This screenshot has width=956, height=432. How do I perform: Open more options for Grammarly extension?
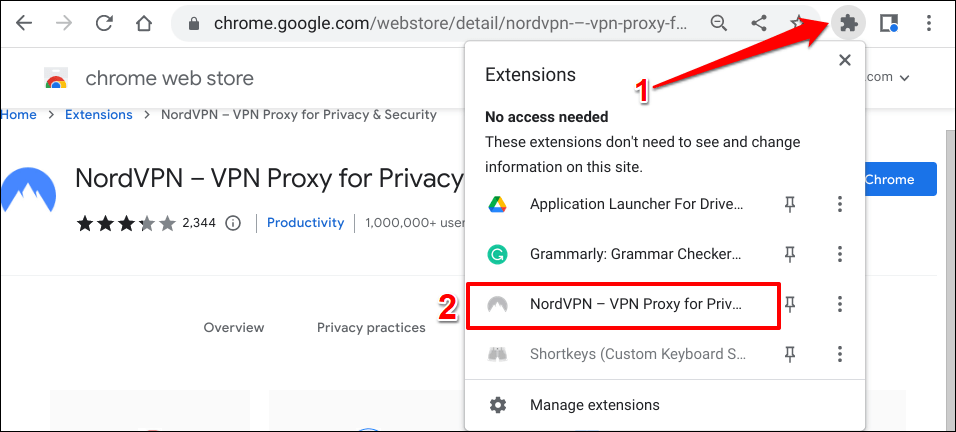click(x=840, y=254)
